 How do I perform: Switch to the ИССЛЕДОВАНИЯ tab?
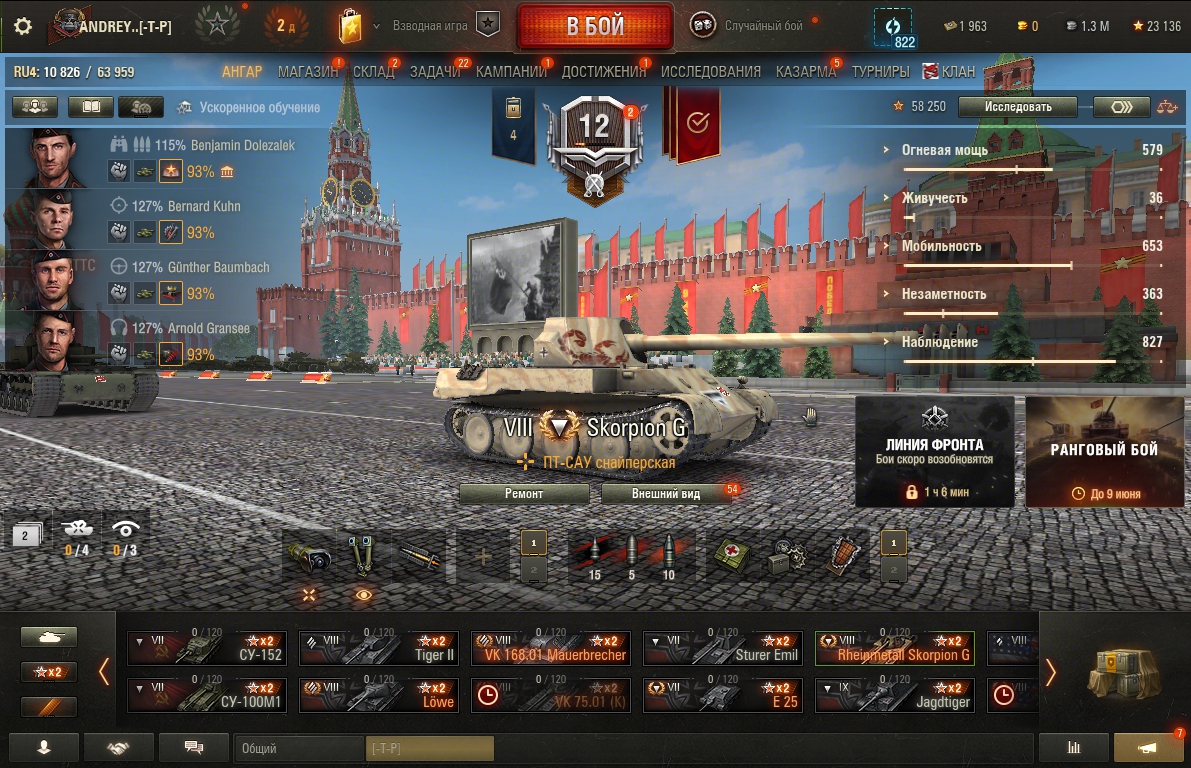710,72
